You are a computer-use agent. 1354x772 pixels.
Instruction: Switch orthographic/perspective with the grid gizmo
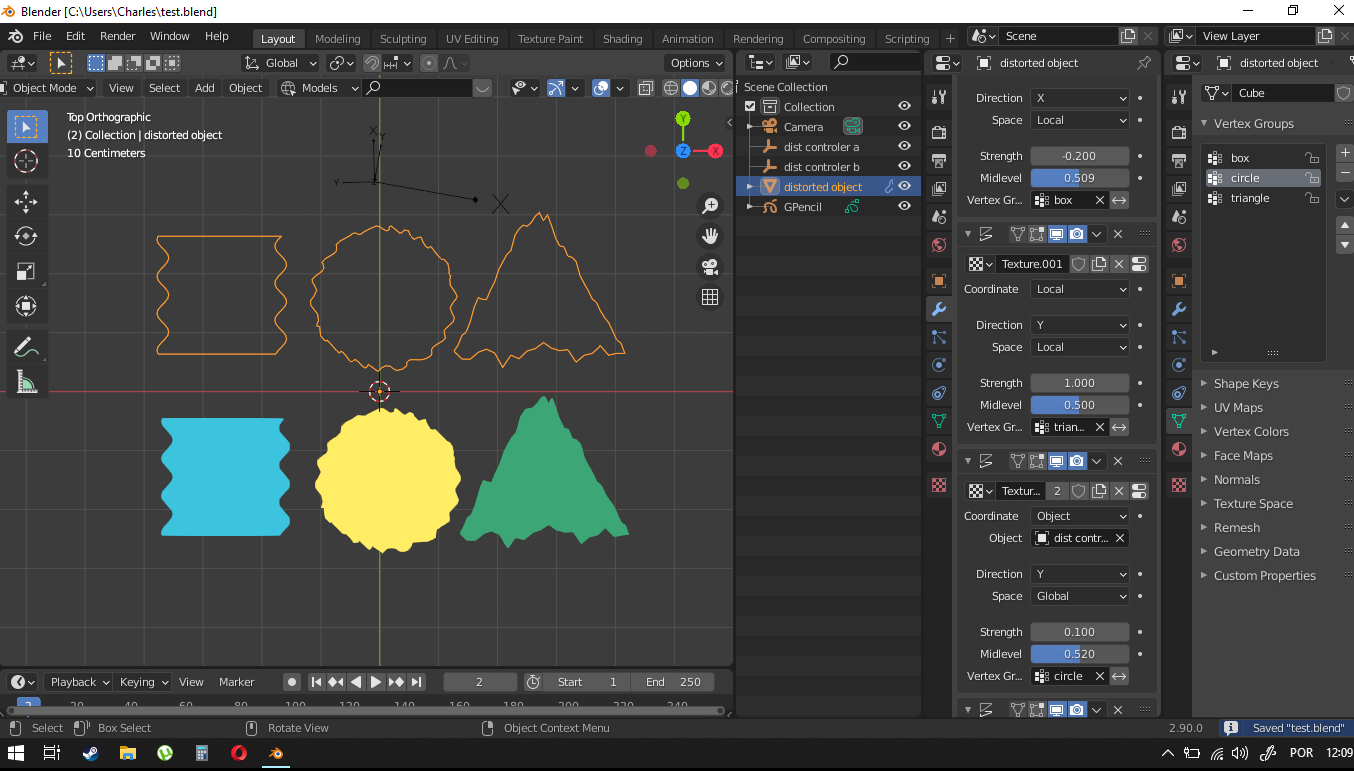pyautogui.click(x=710, y=297)
